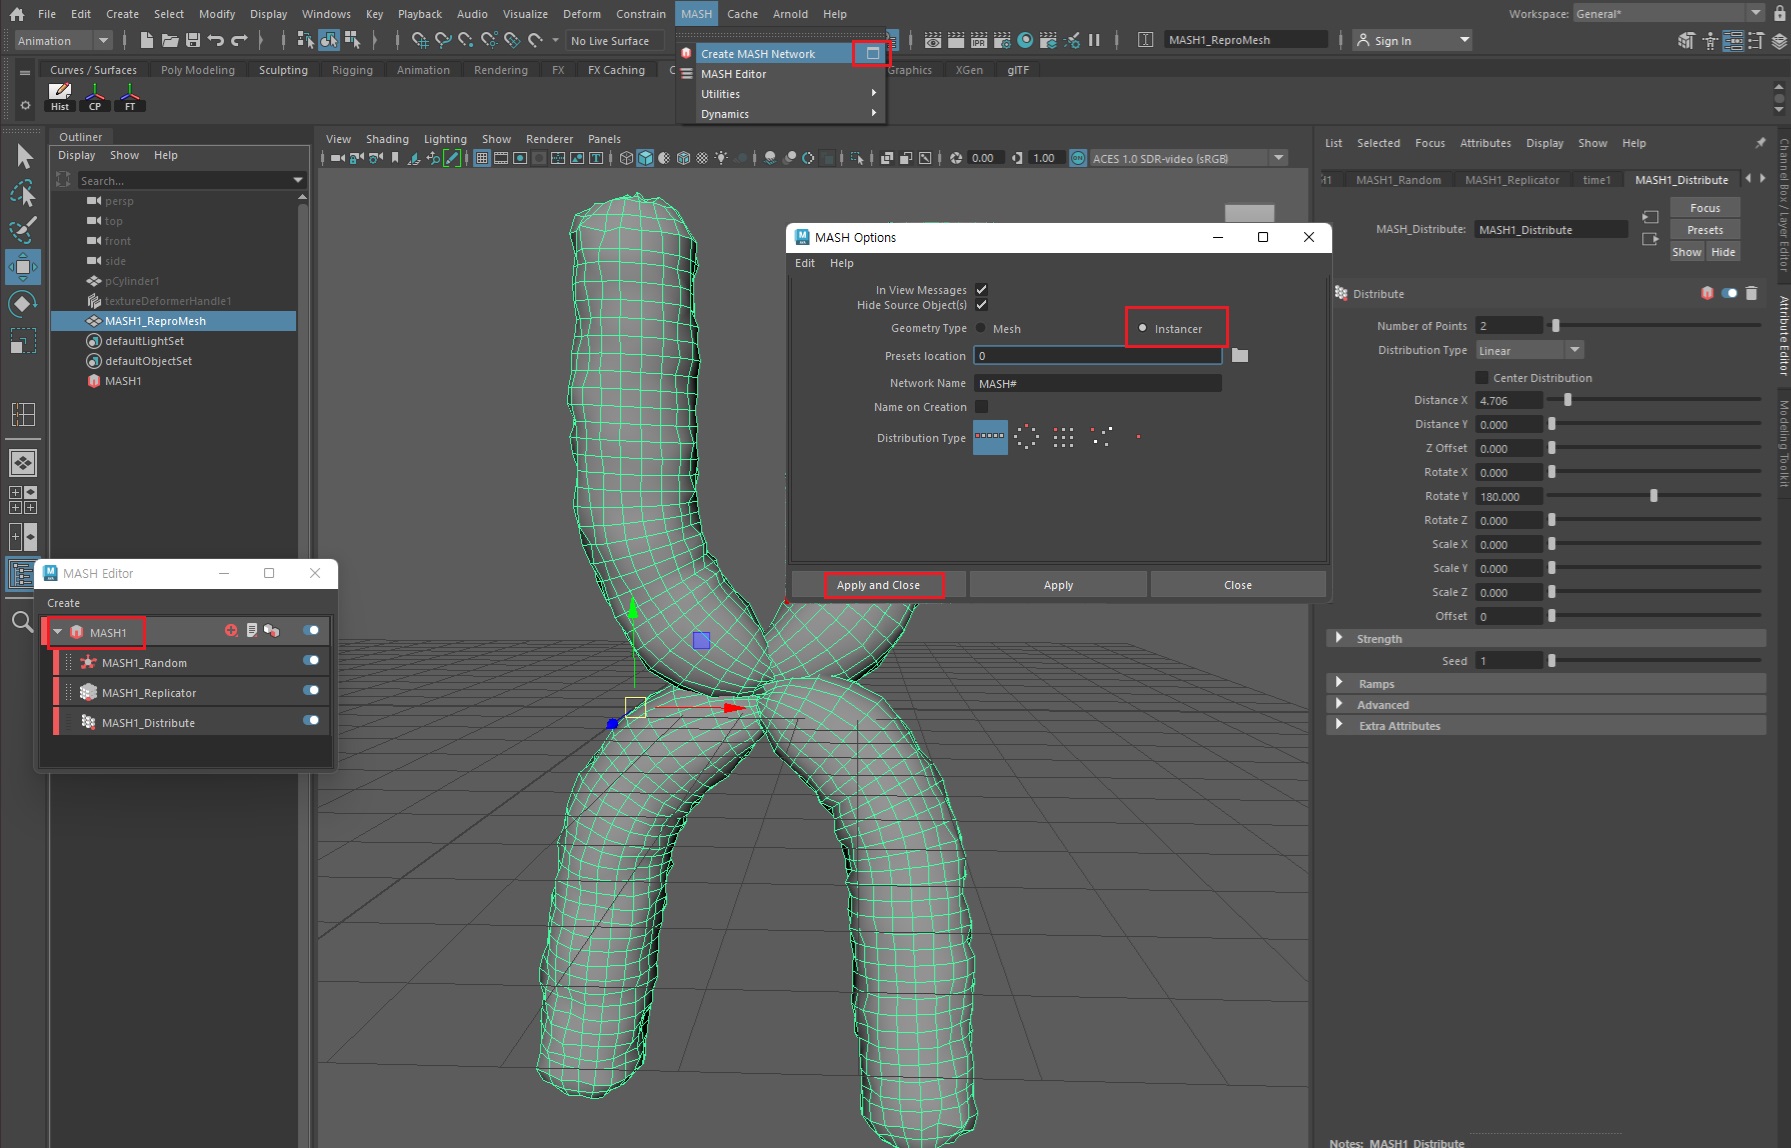Select the radial distribution type icon
The image size is (1791, 1148).
1026,437
